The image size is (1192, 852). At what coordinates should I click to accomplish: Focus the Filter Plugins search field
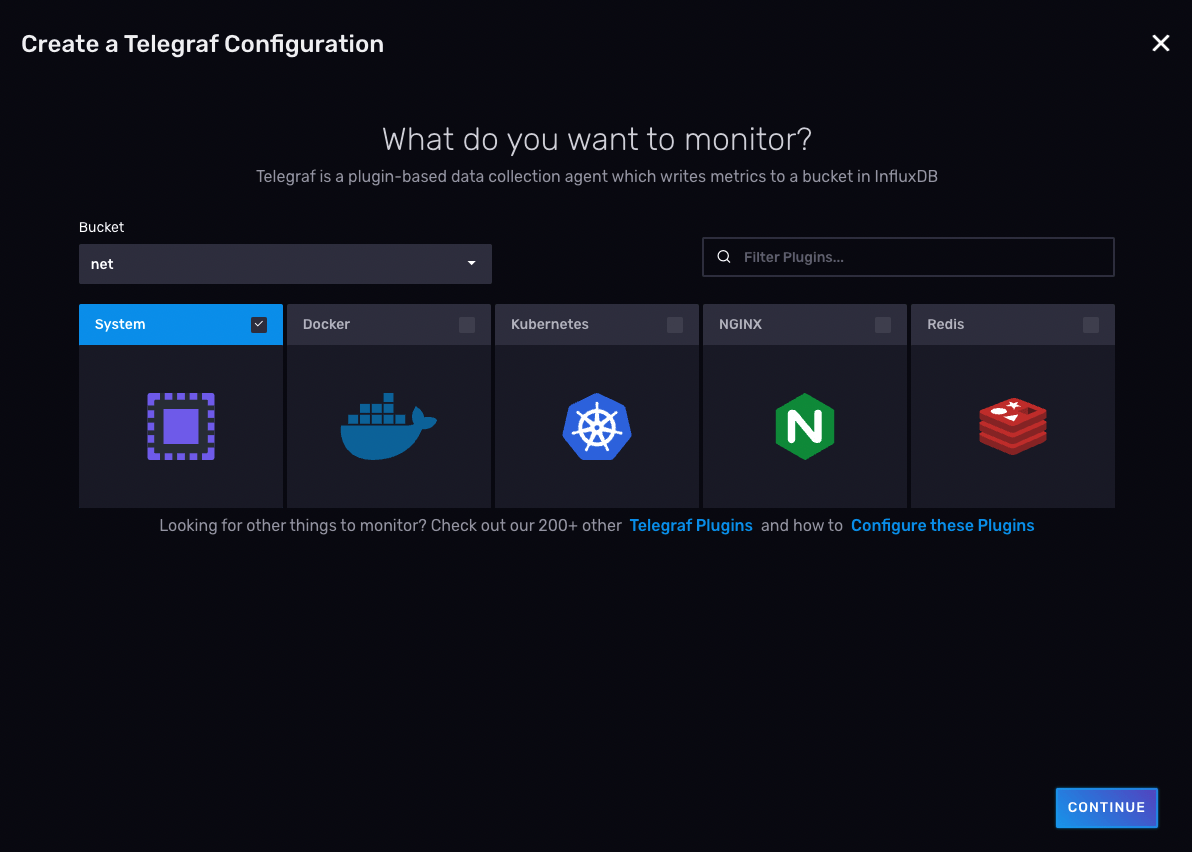(x=908, y=257)
